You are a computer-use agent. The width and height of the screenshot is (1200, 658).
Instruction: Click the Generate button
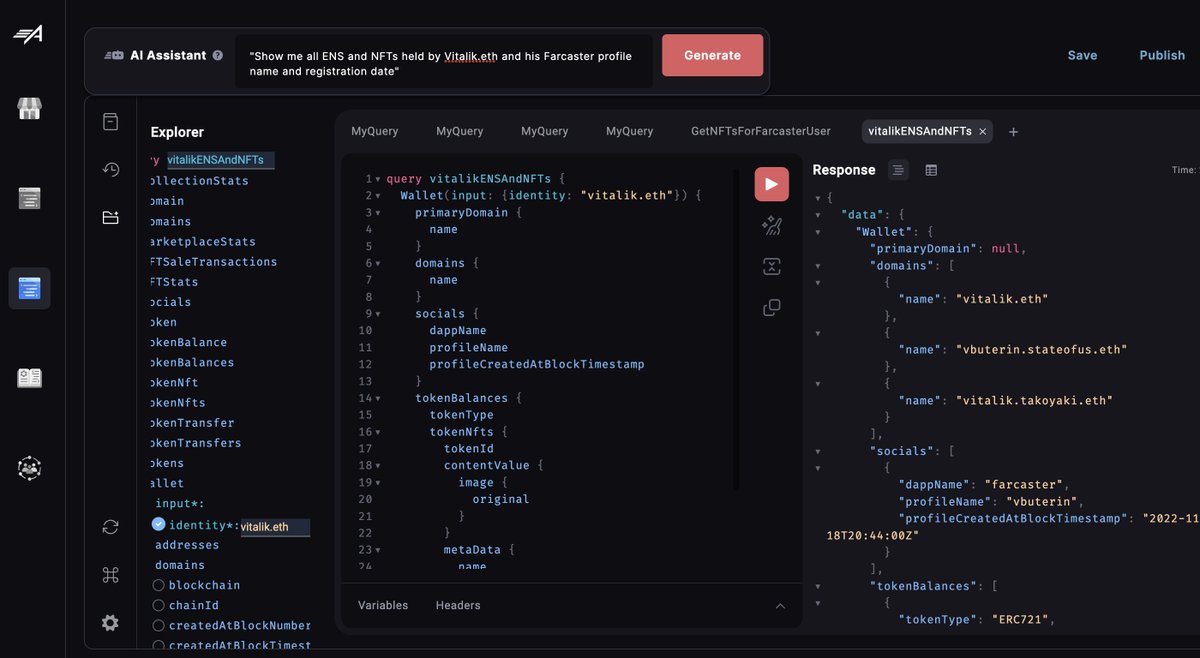[x=712, y=56]
